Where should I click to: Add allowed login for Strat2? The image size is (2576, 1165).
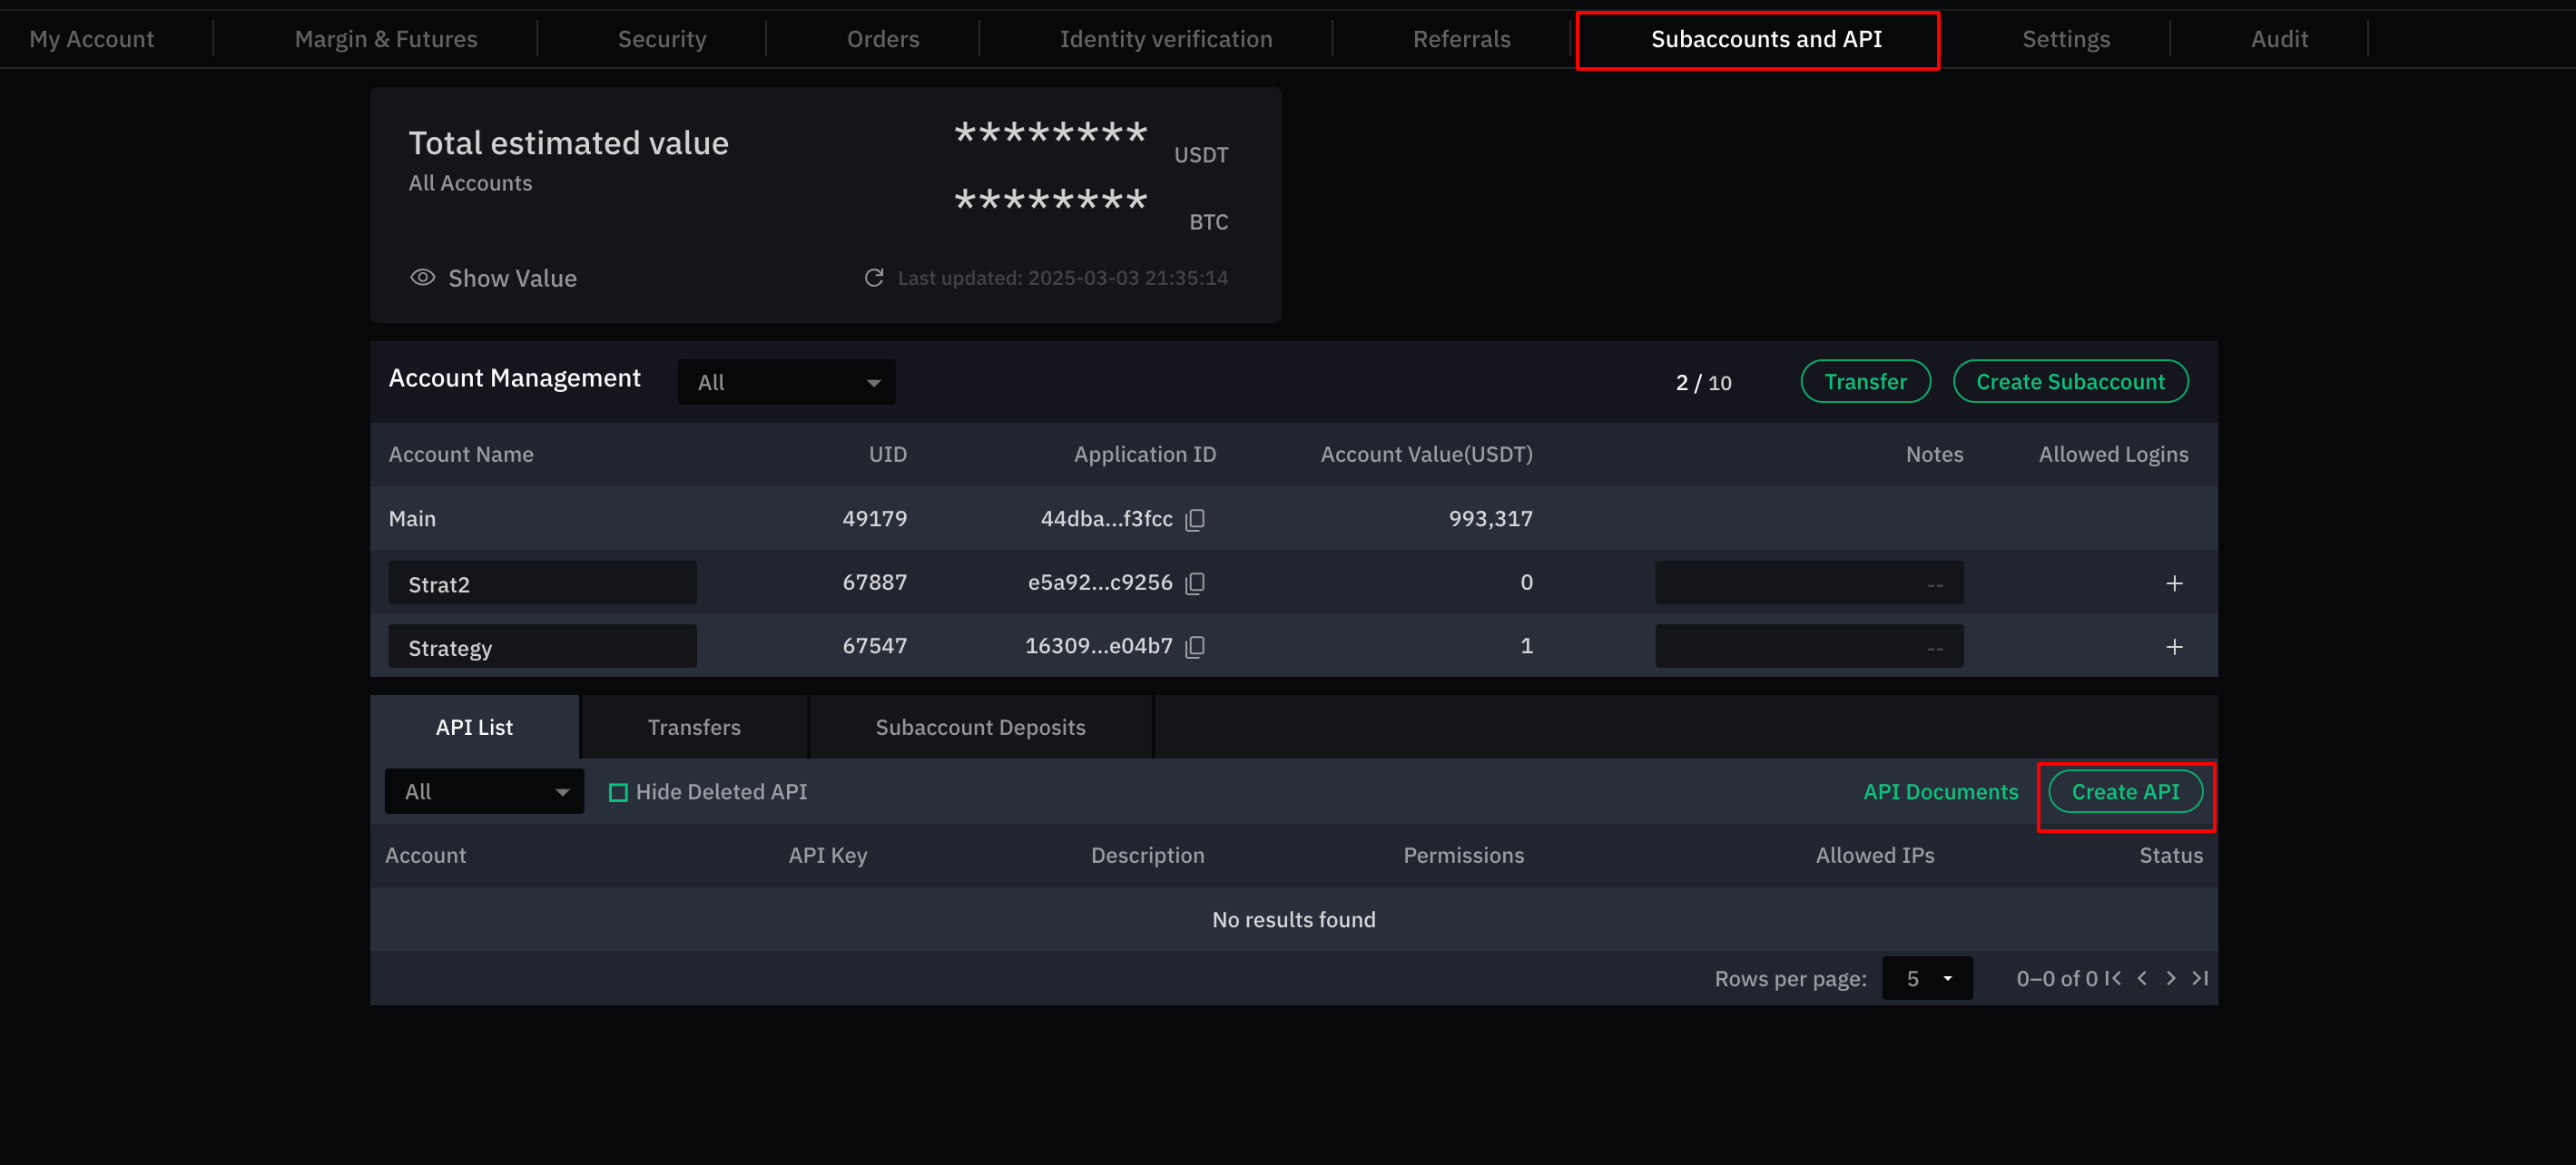[x=2174, y=583]
